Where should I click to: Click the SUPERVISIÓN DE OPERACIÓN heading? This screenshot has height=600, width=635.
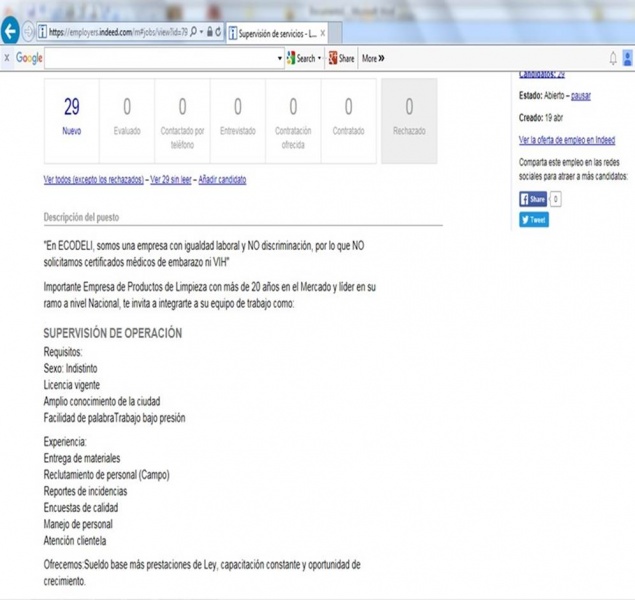[113, 333]
